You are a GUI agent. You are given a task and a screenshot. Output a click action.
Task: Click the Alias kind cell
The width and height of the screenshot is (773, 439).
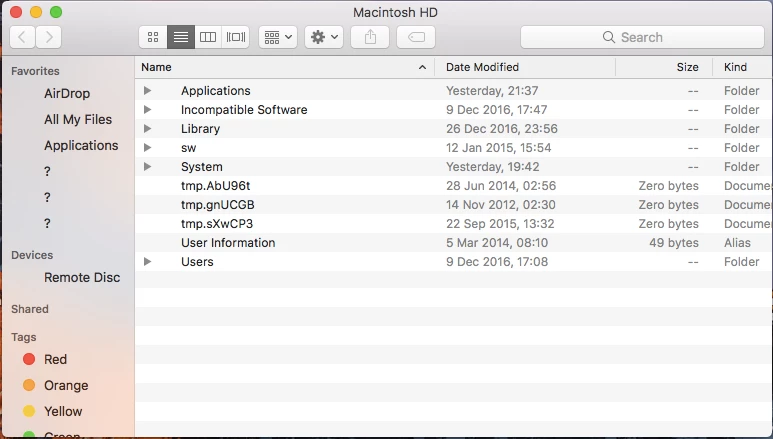click(x=737, y=243)
